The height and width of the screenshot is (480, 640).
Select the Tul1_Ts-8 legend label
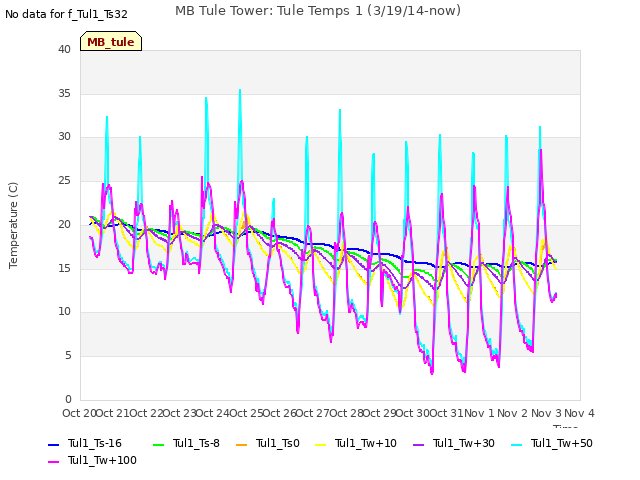tap(196, 443)
